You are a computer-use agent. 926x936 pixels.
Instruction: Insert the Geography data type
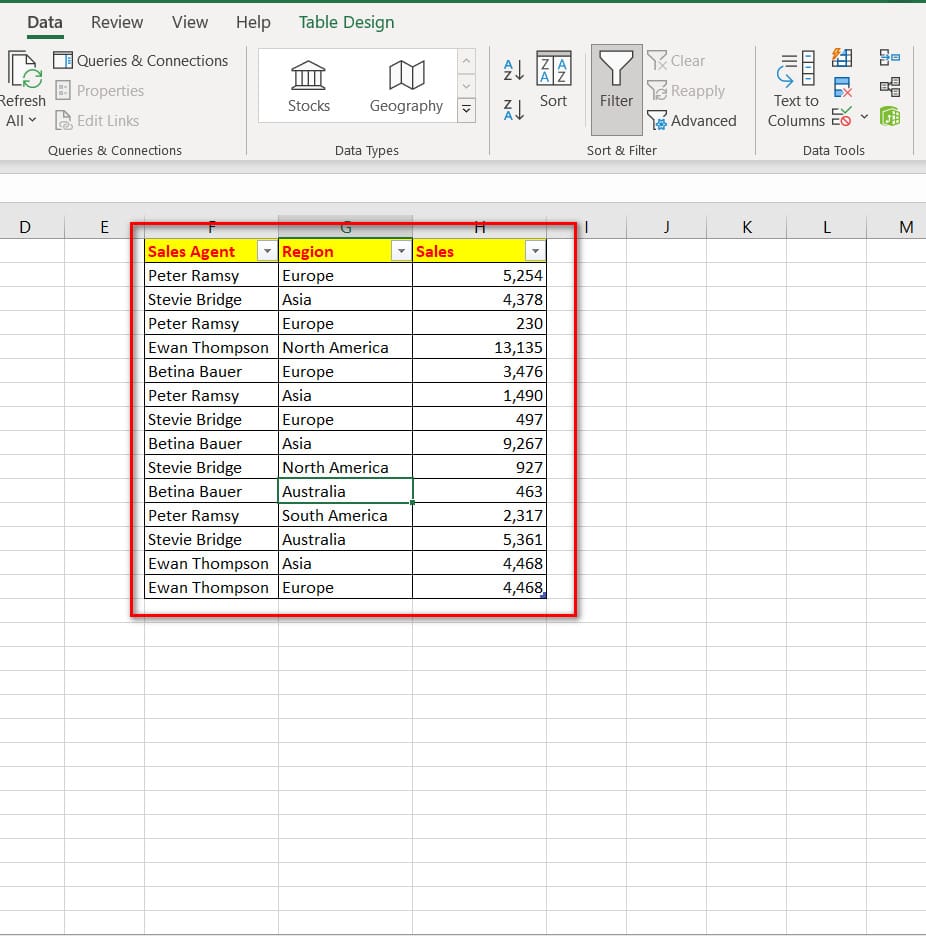[406, 86]
